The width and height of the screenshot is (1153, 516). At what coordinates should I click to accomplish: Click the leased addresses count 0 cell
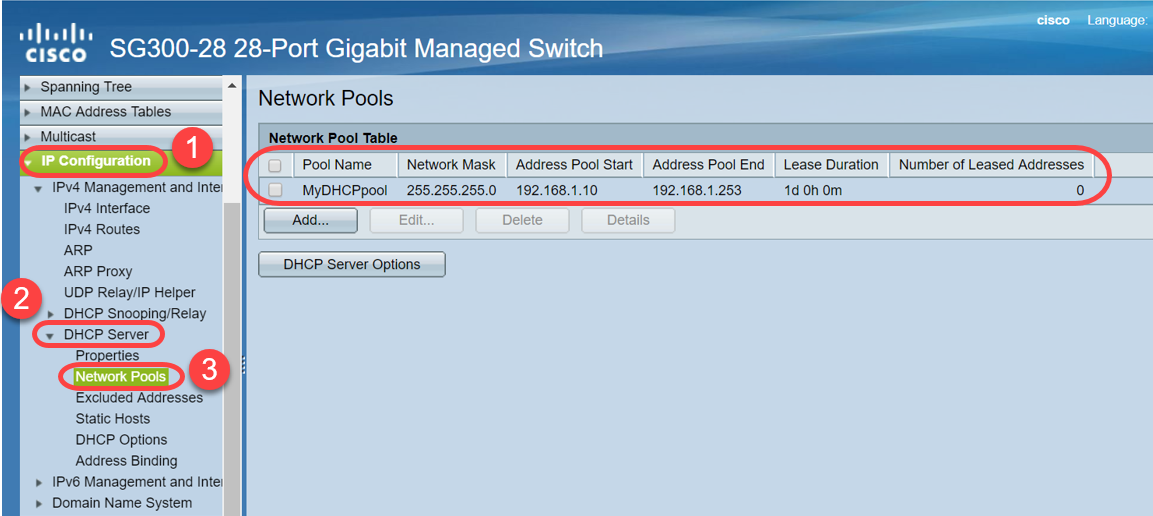pos(1080,191)
